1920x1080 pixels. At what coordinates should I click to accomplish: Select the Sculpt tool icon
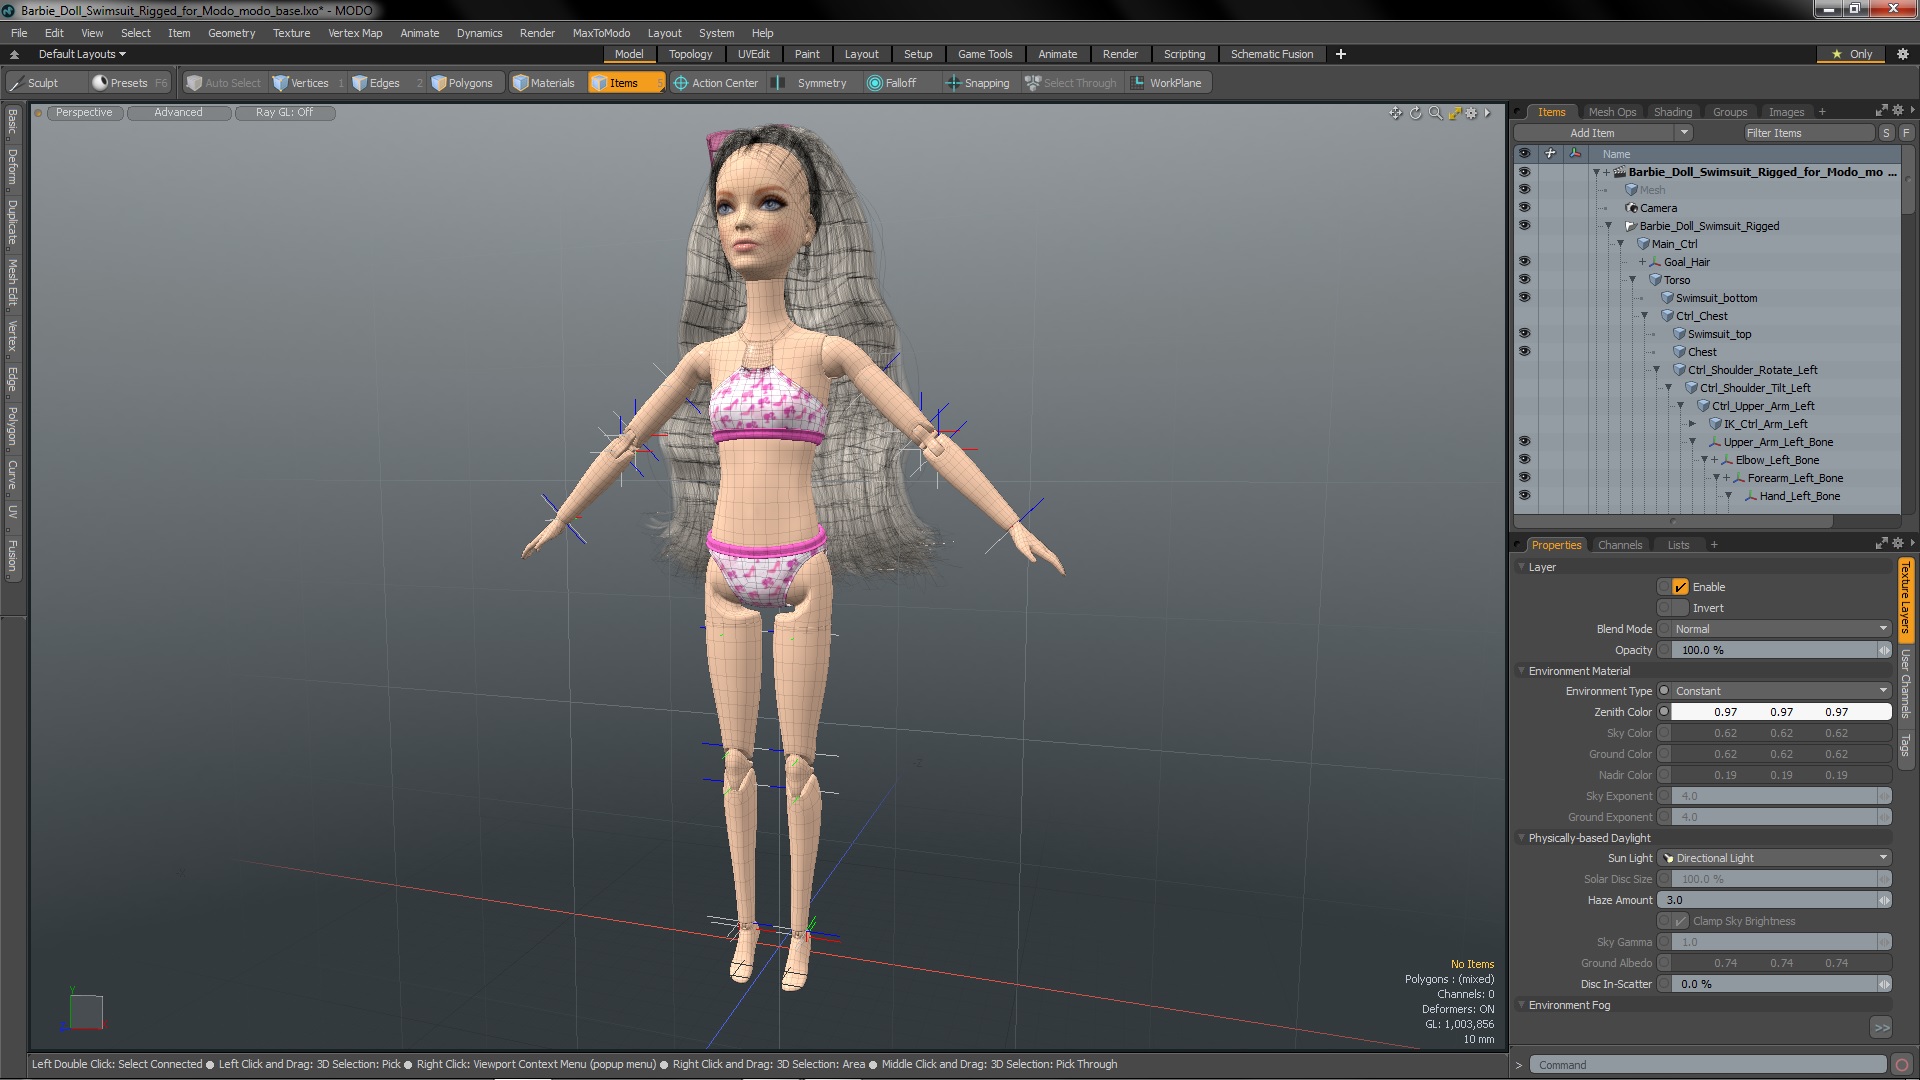click(16, 83)
